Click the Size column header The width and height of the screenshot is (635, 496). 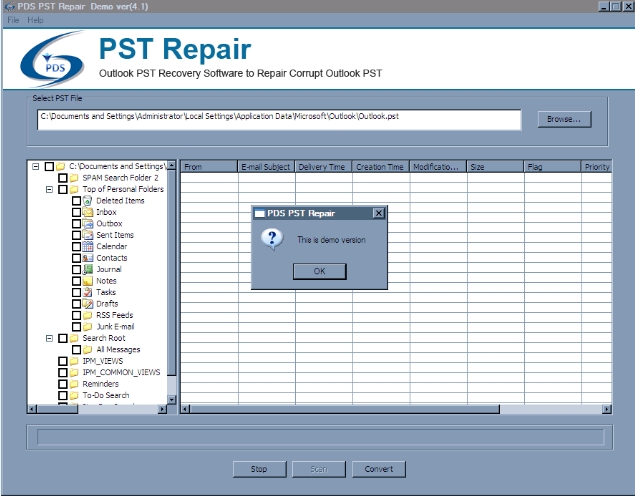(495, 166)
